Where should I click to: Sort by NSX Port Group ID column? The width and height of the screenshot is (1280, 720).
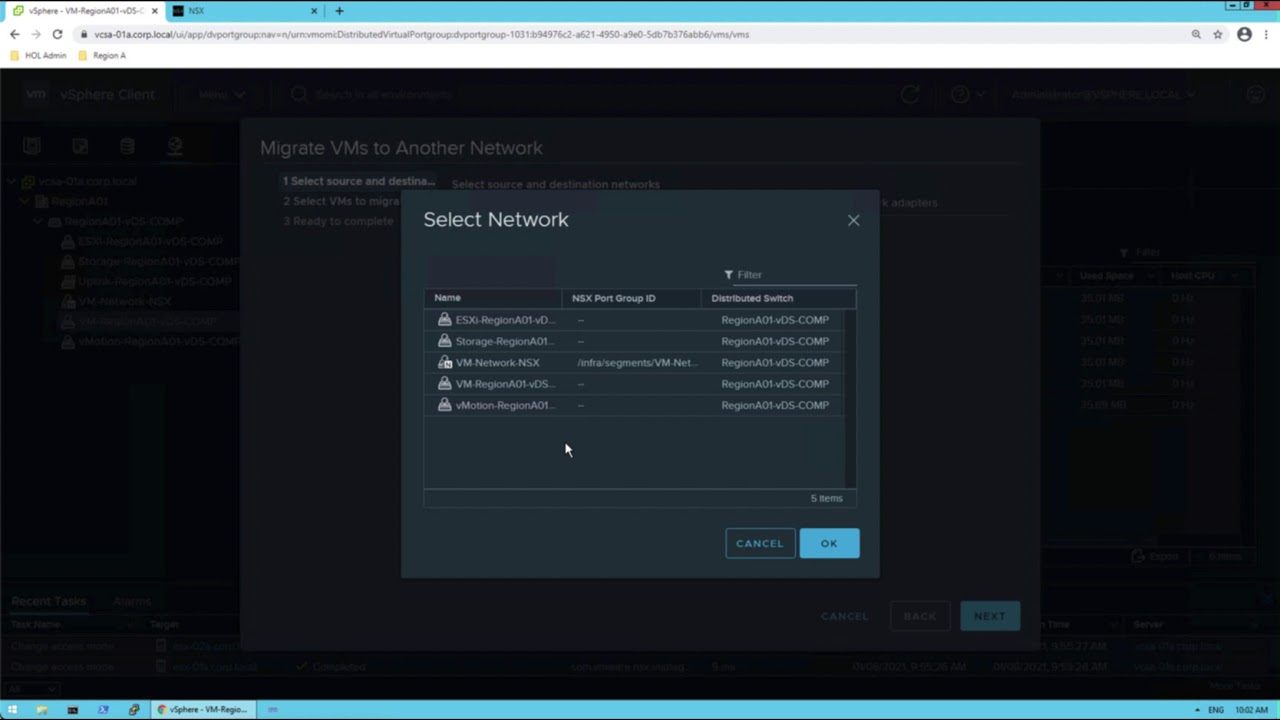coord(613,298)
